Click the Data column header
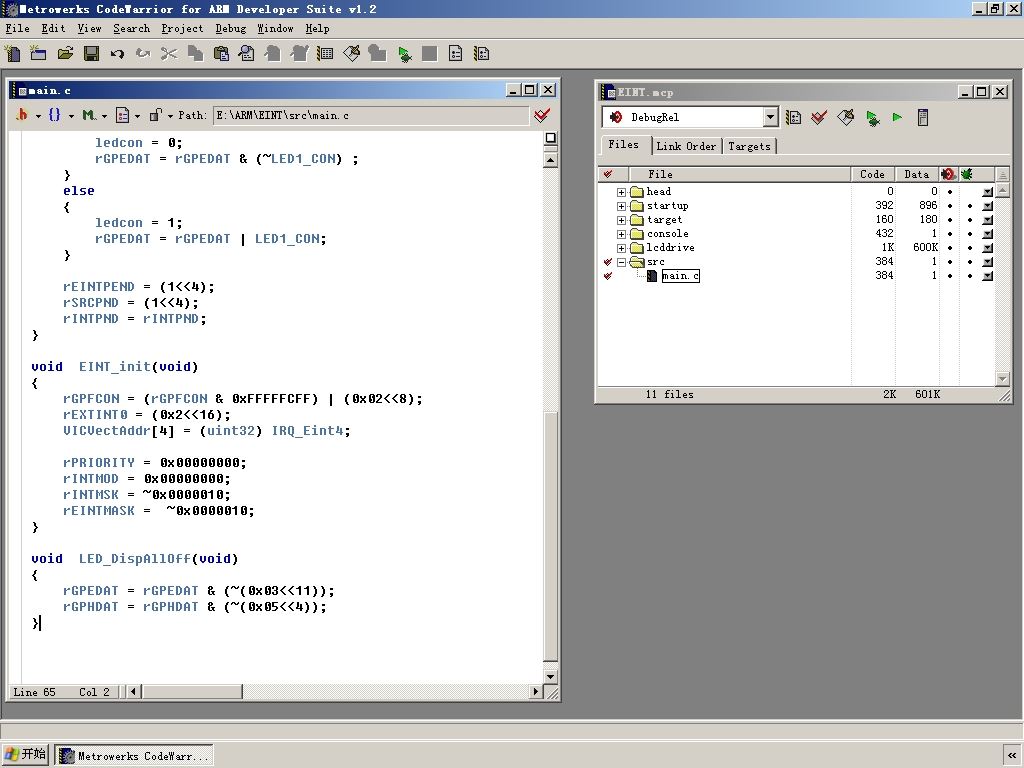This screenshot has width=1024, height=768. tap(916, 174)
